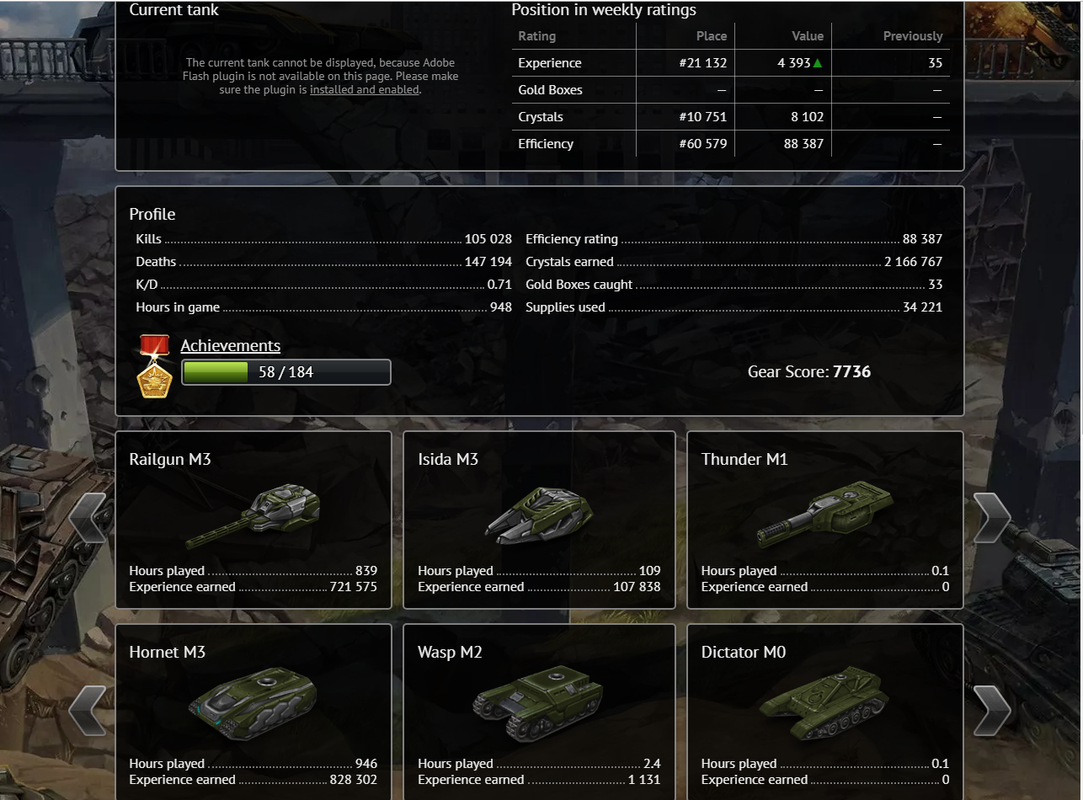Show next hulls with right arrow
Screen dimensions: 1083x800
pyautogui.click(x=992, y=710)
